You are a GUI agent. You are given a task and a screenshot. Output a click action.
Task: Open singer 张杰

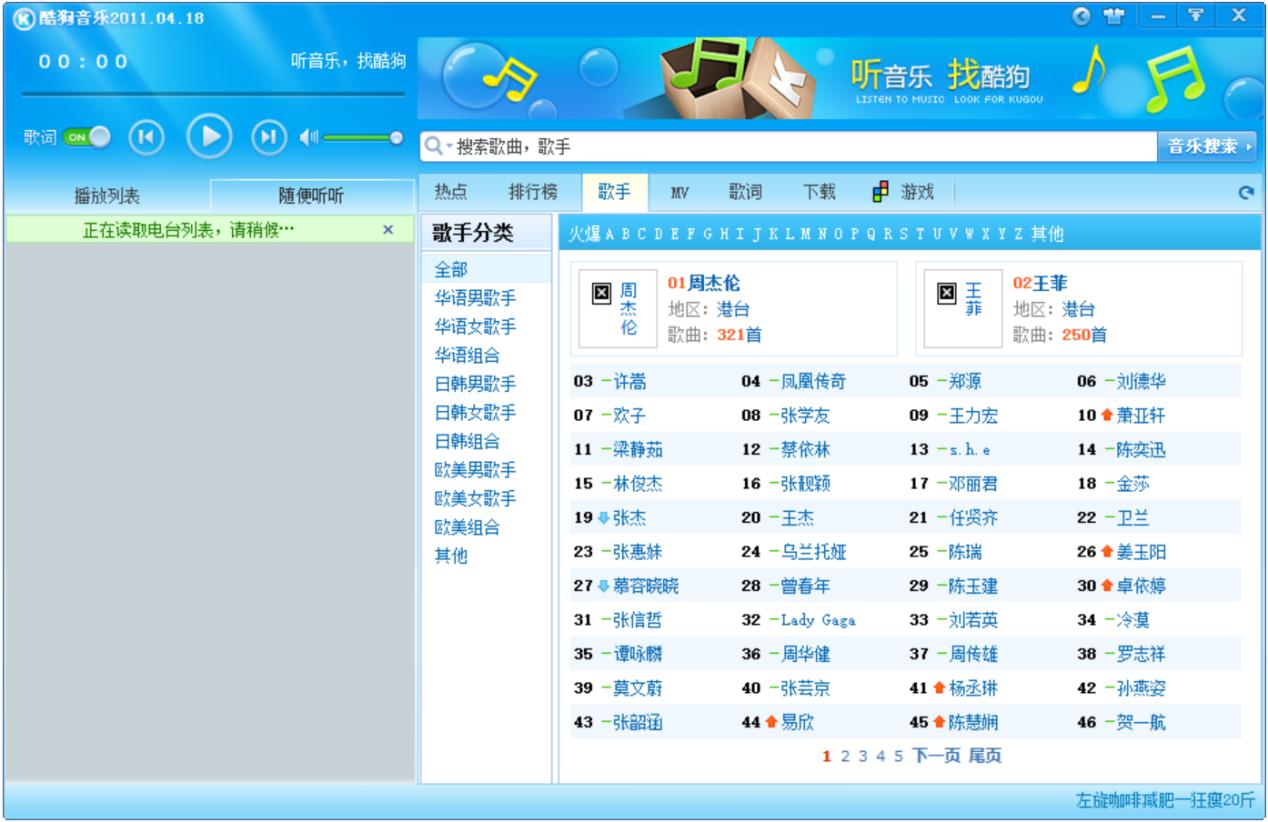tap(629, 517)
